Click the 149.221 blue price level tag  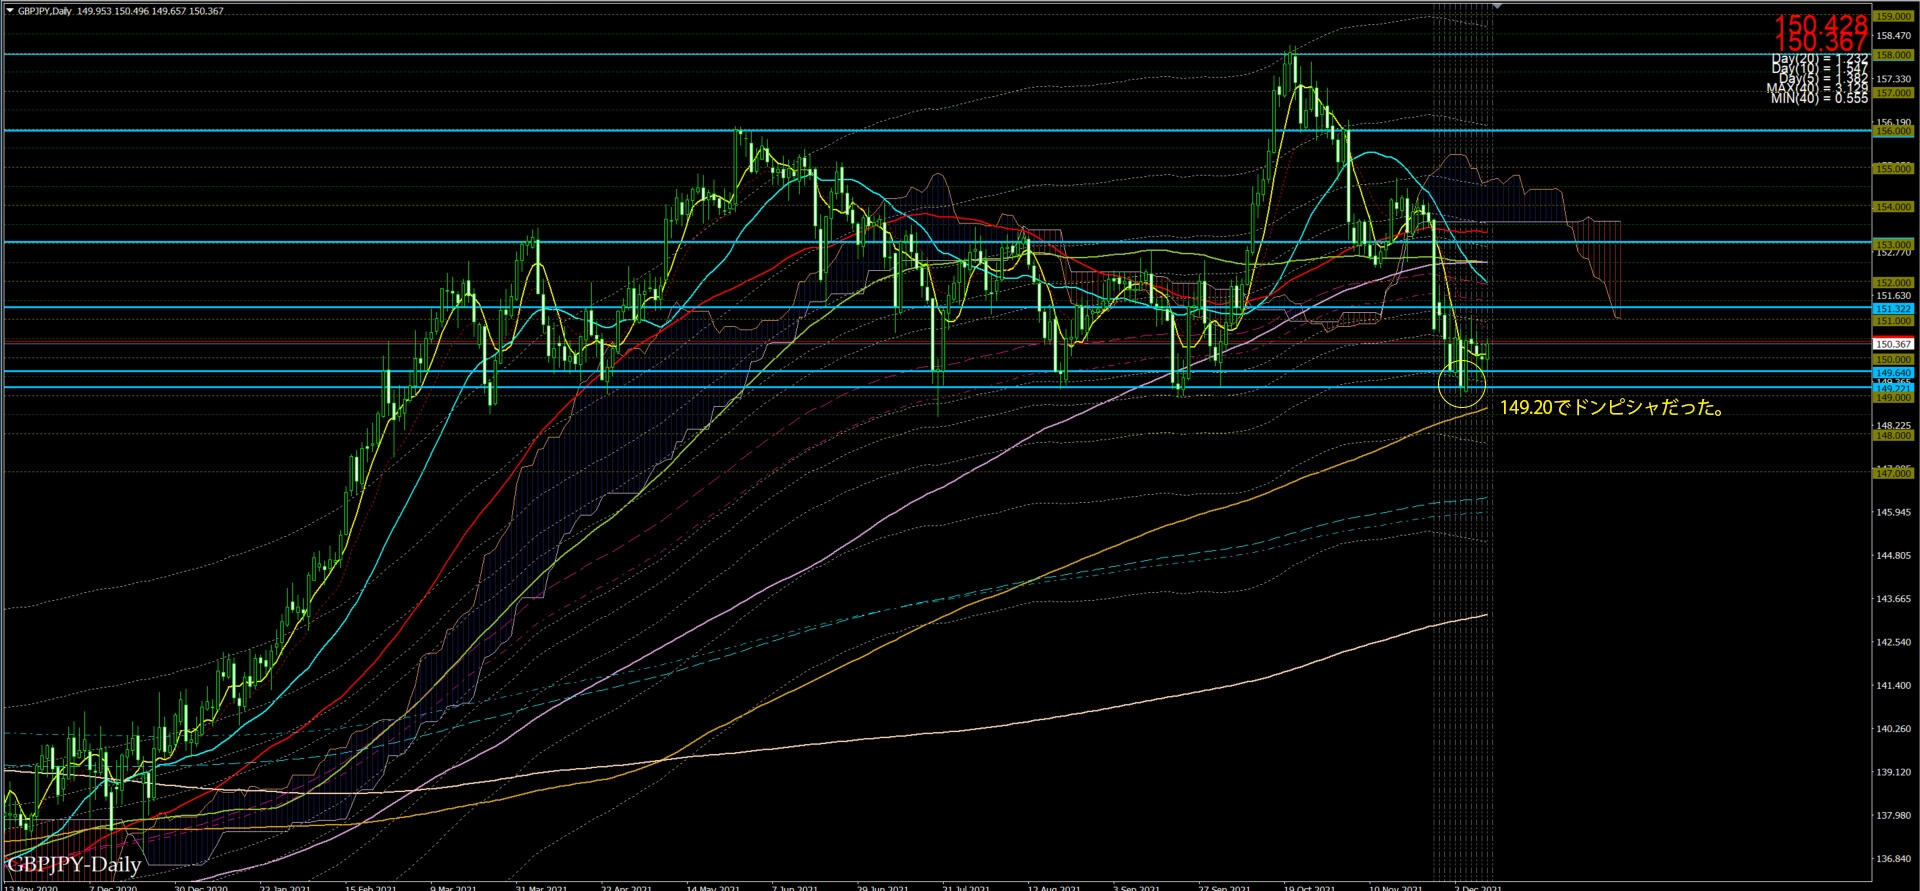tap(1892, 388)
